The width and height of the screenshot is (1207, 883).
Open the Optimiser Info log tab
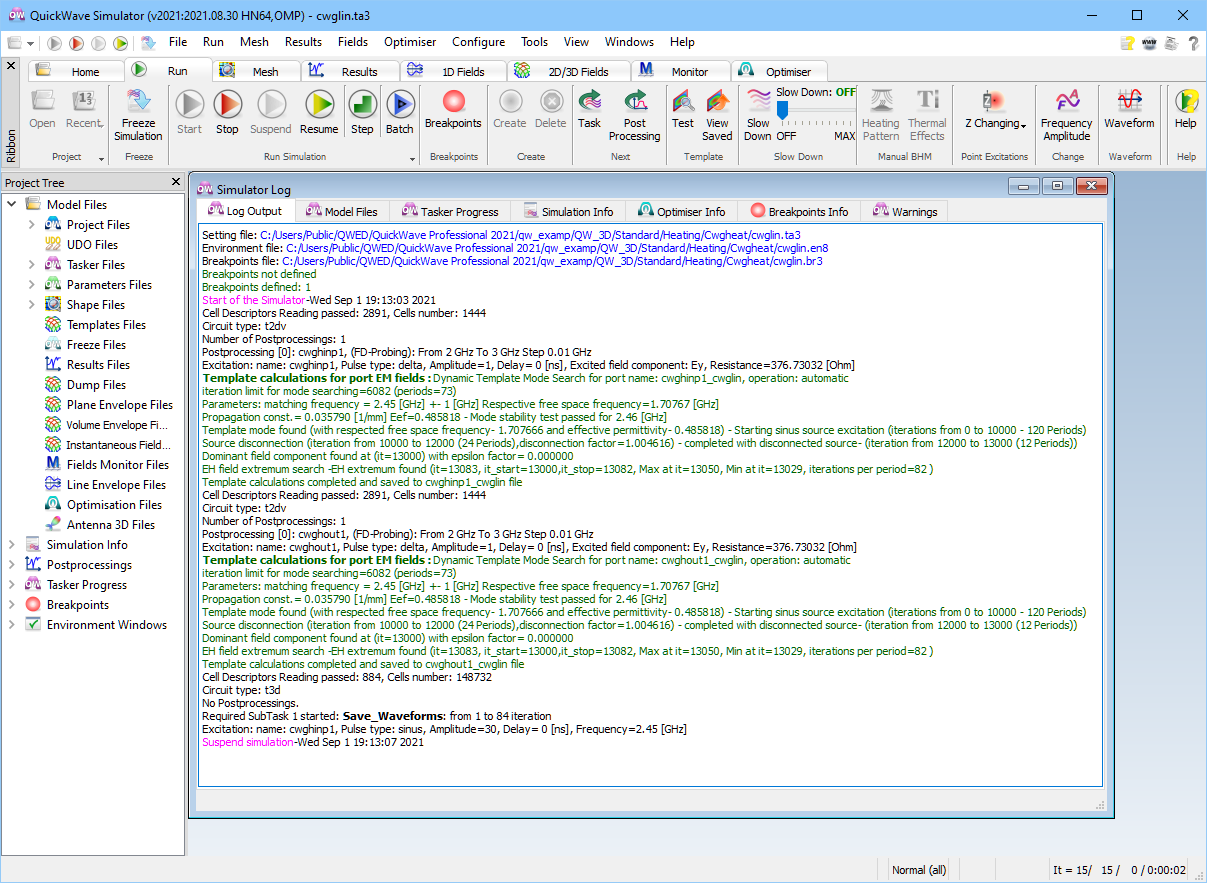click(x=682, y=211)
